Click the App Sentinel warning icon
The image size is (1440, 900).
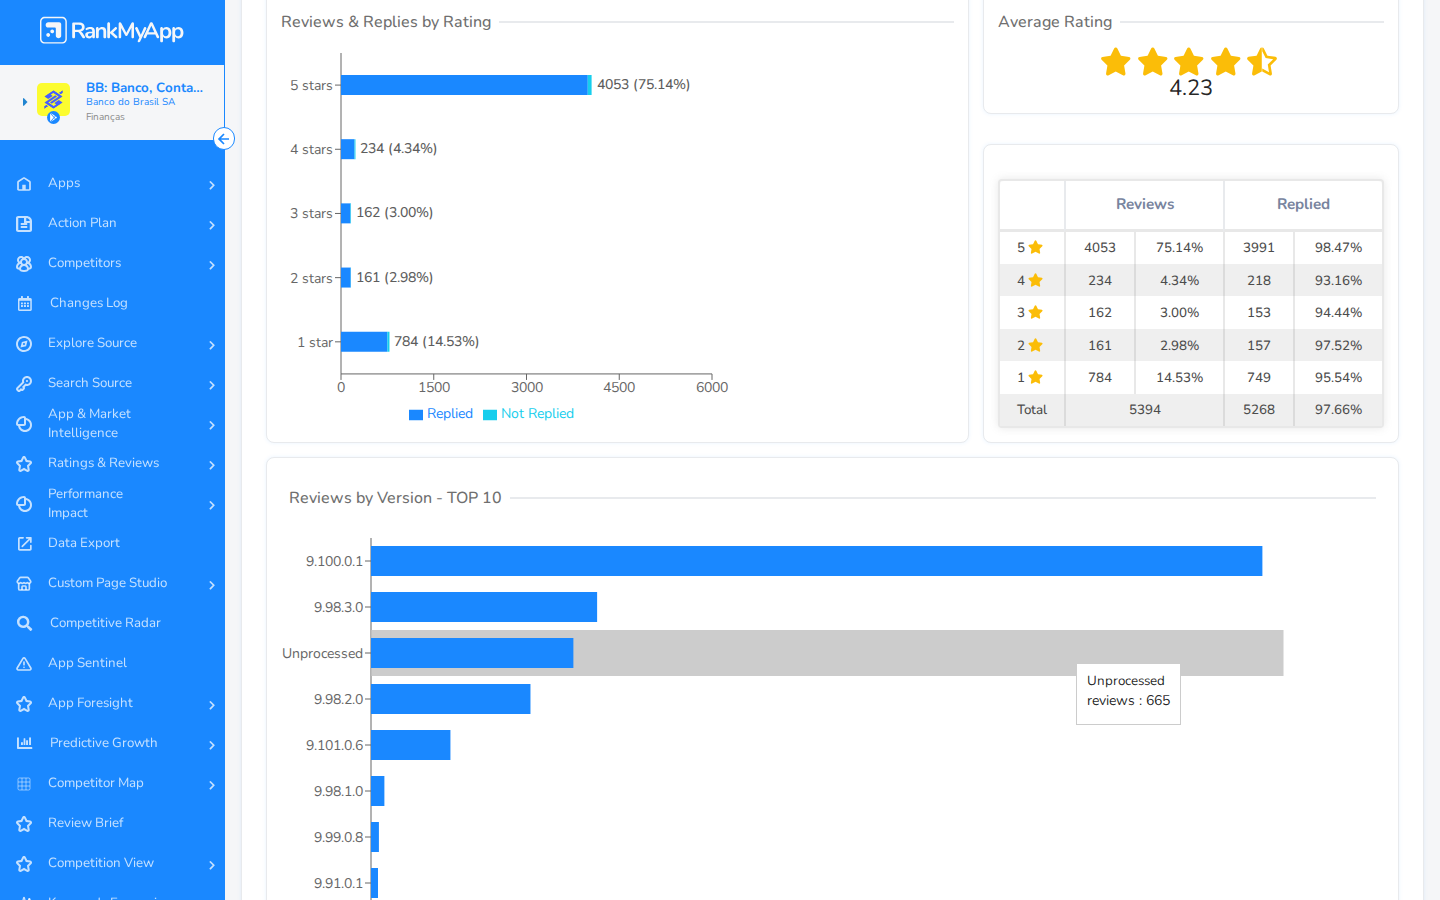point(24,664)
